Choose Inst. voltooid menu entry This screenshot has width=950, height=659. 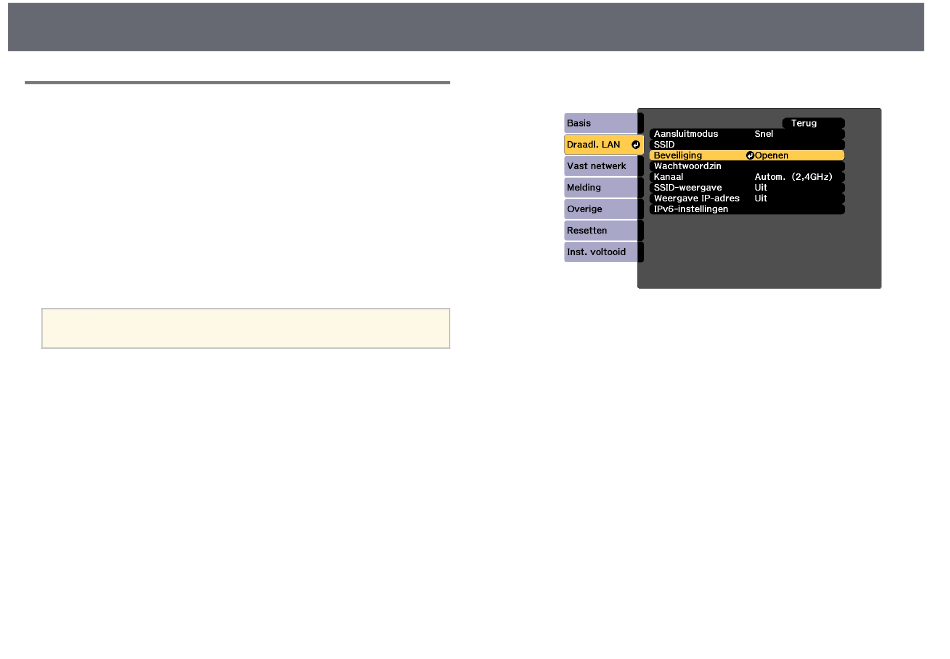(603, 252)
